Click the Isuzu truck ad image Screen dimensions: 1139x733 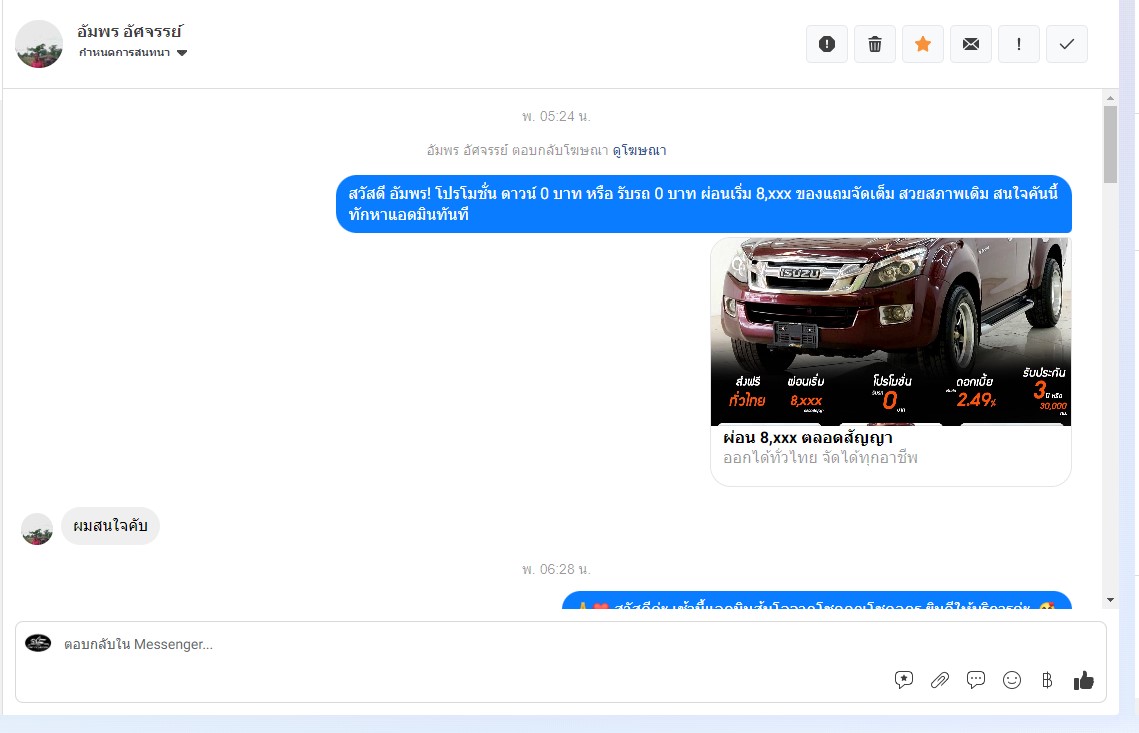click(891, 331)
